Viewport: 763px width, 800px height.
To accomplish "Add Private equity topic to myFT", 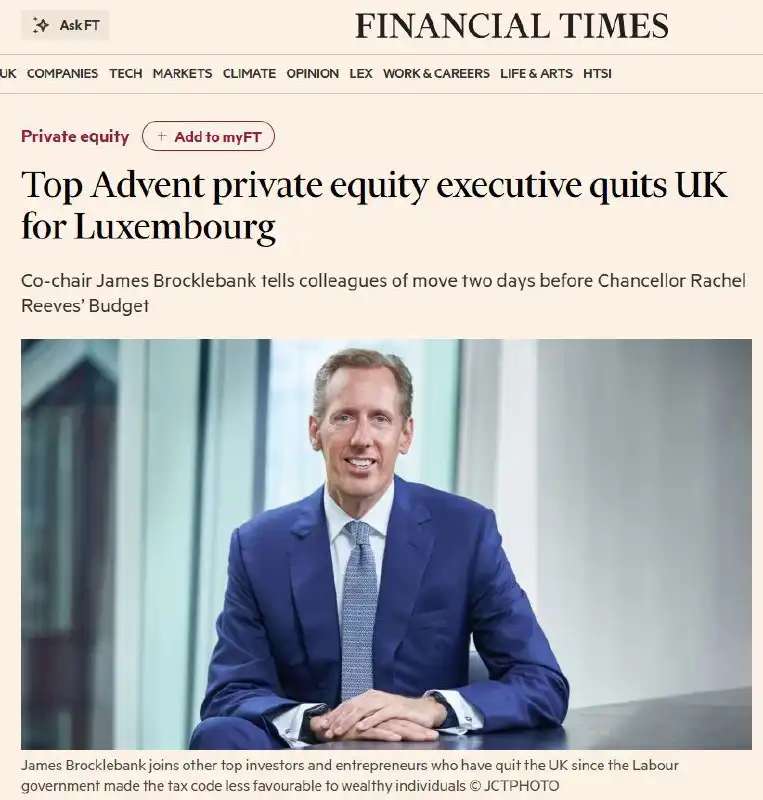I will [208, 137].
